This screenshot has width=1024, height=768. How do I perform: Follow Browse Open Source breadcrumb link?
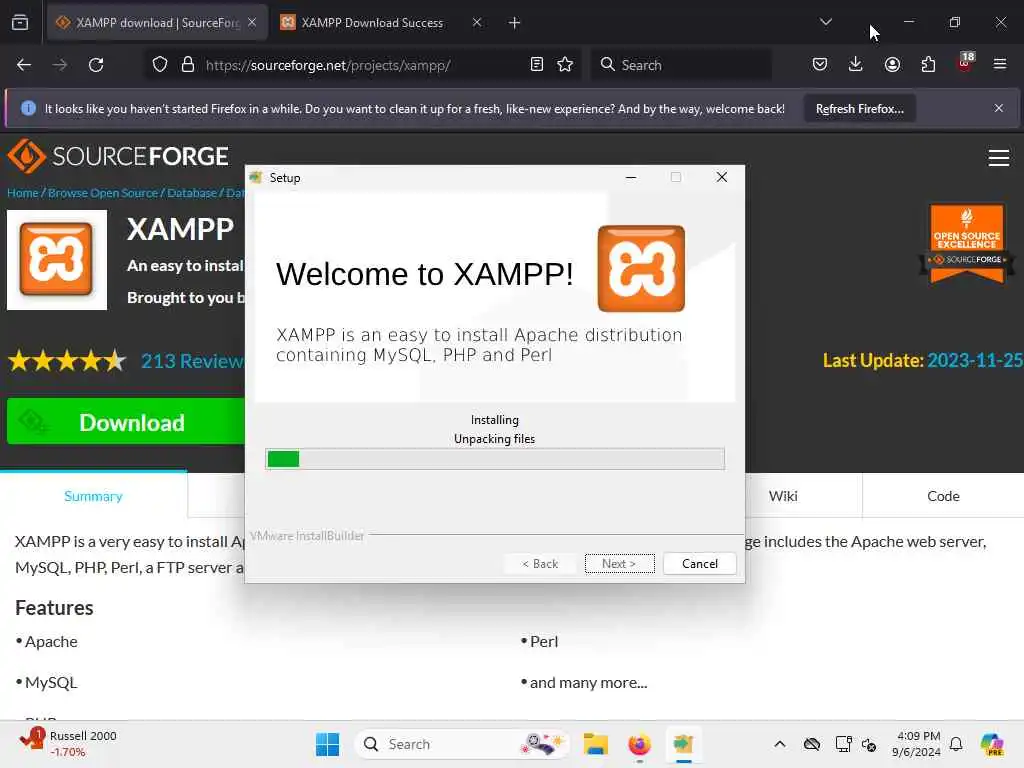[103, 193]
